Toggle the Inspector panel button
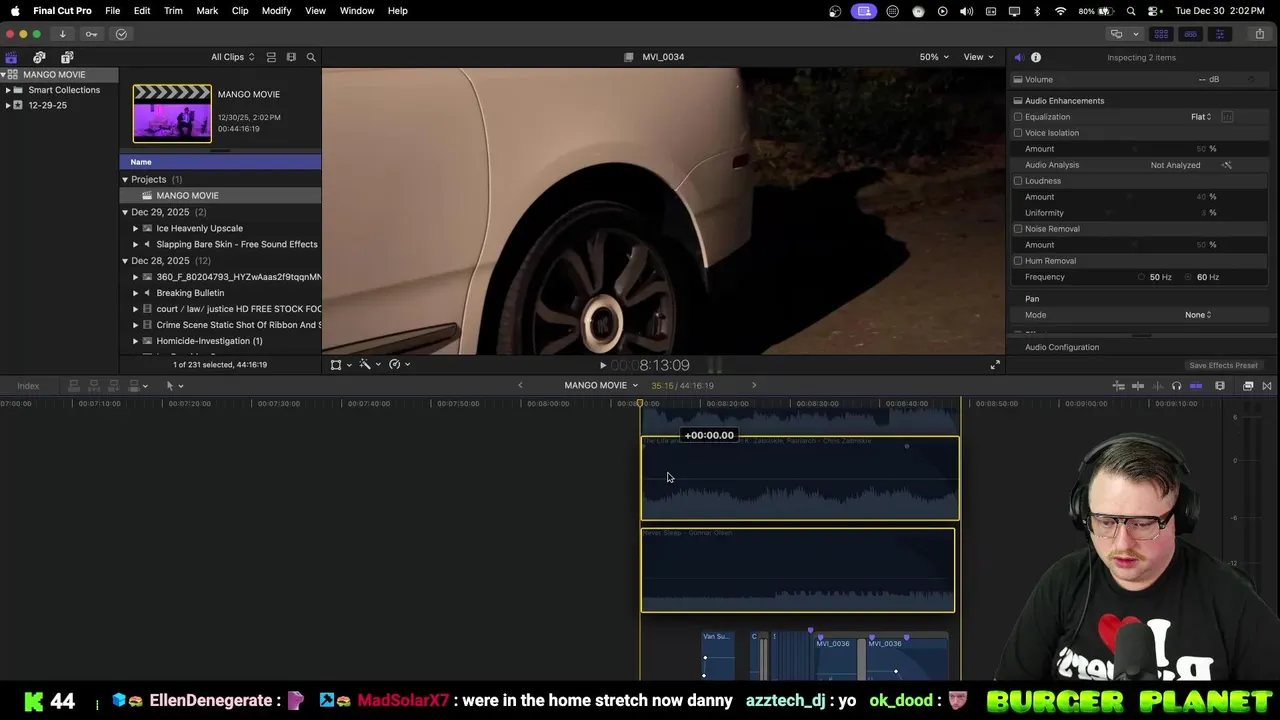 [x=1219, y=34]
